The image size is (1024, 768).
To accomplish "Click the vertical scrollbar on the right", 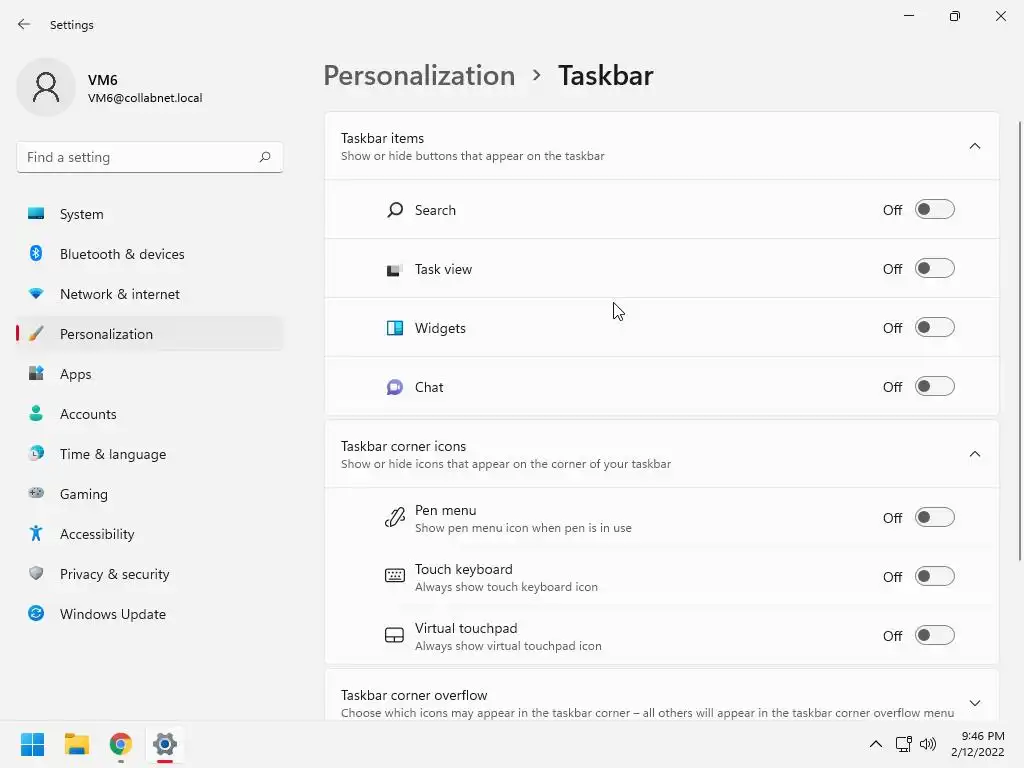I will (x=1019, y=340).
